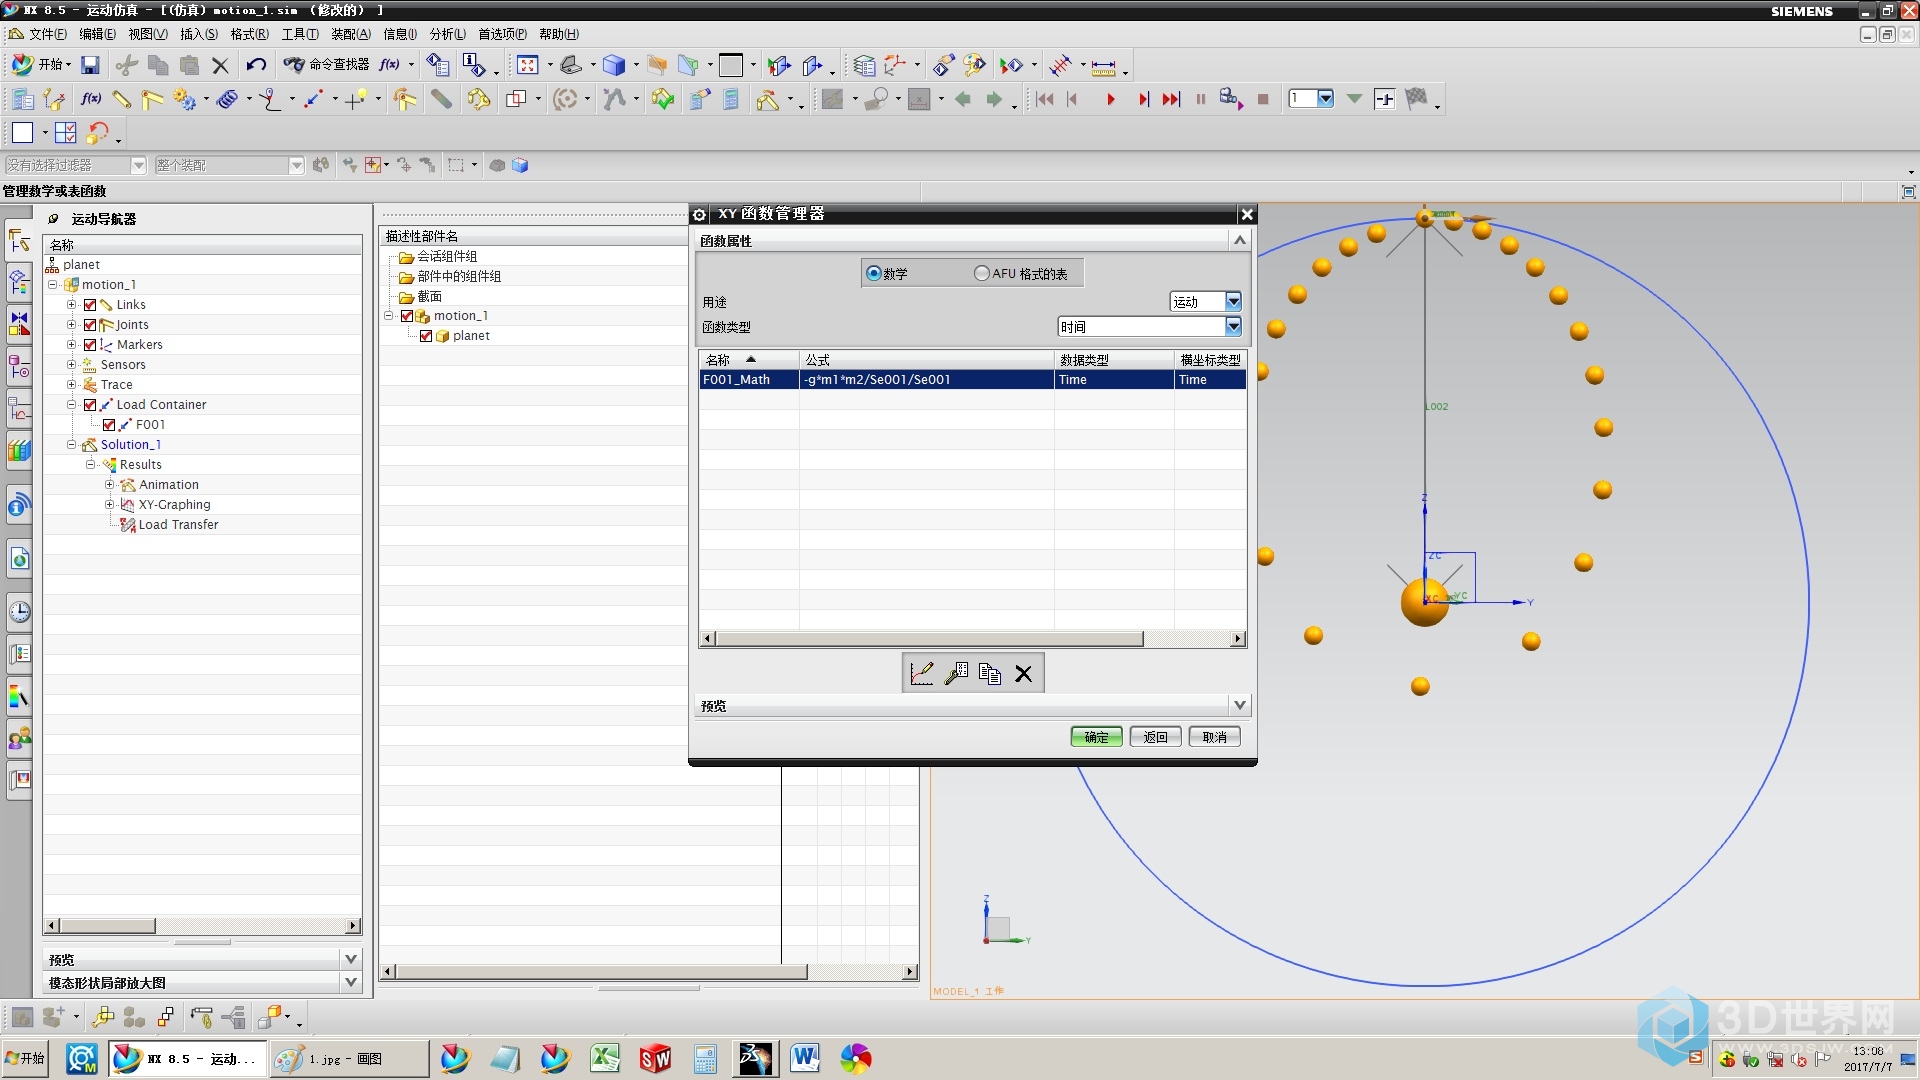The image size is (1920, 1080).
Task: Click the Stop animation button
Action: click(1263, 99)
